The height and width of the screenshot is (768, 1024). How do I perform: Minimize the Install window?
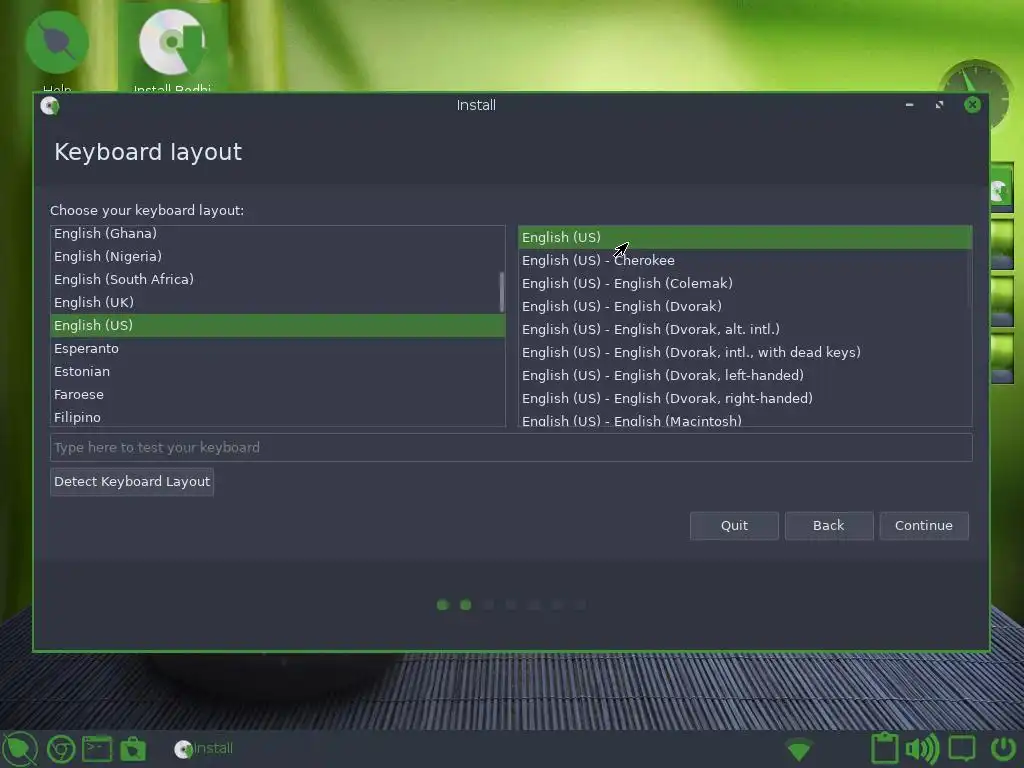pyautogui.click(x=909, y=104)
